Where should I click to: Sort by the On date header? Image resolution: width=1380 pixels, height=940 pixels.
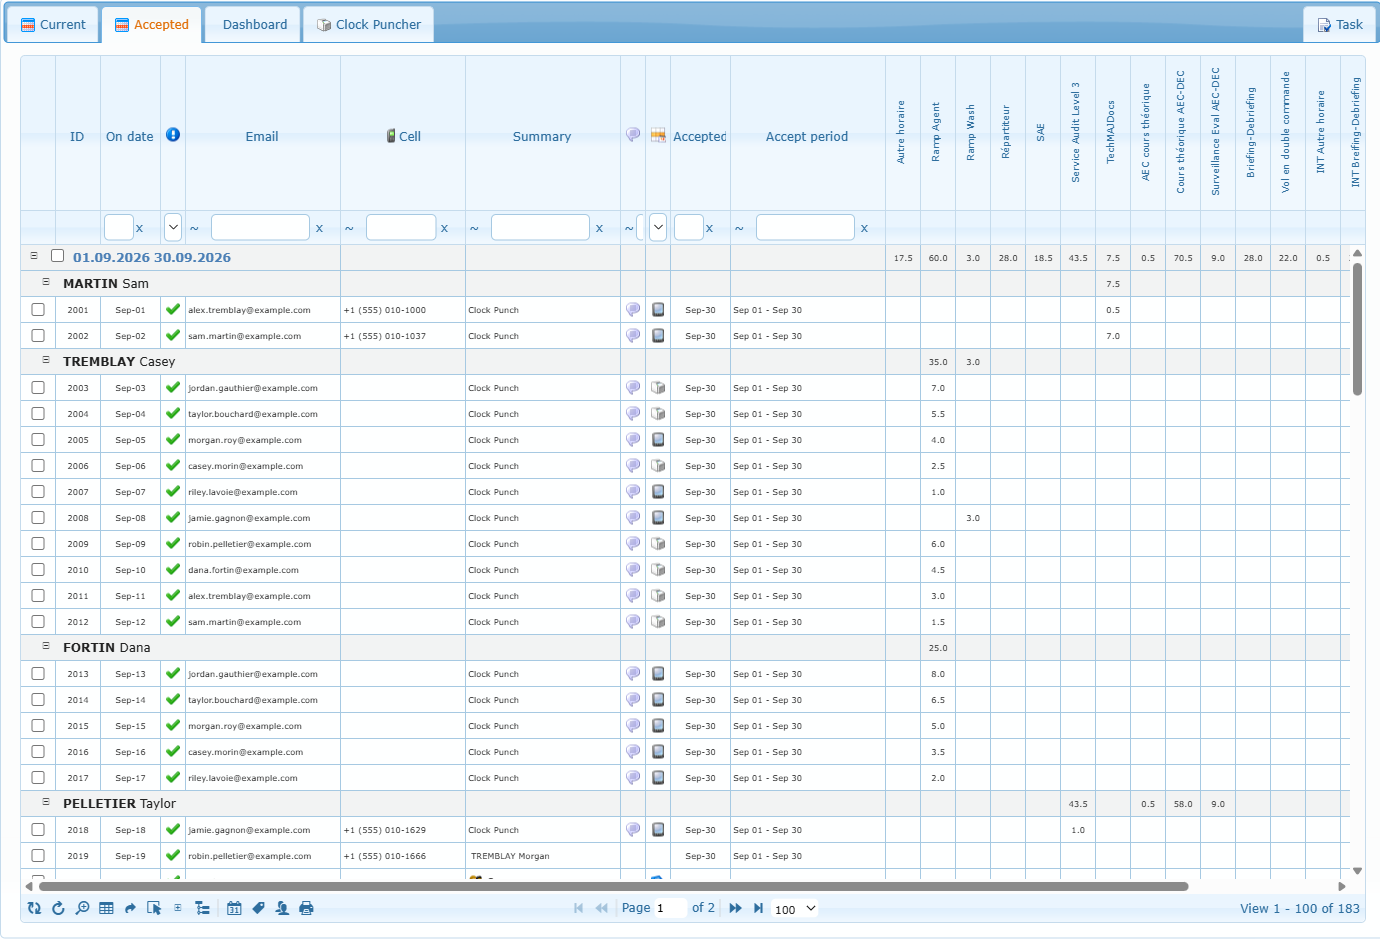tap(130, 137)
